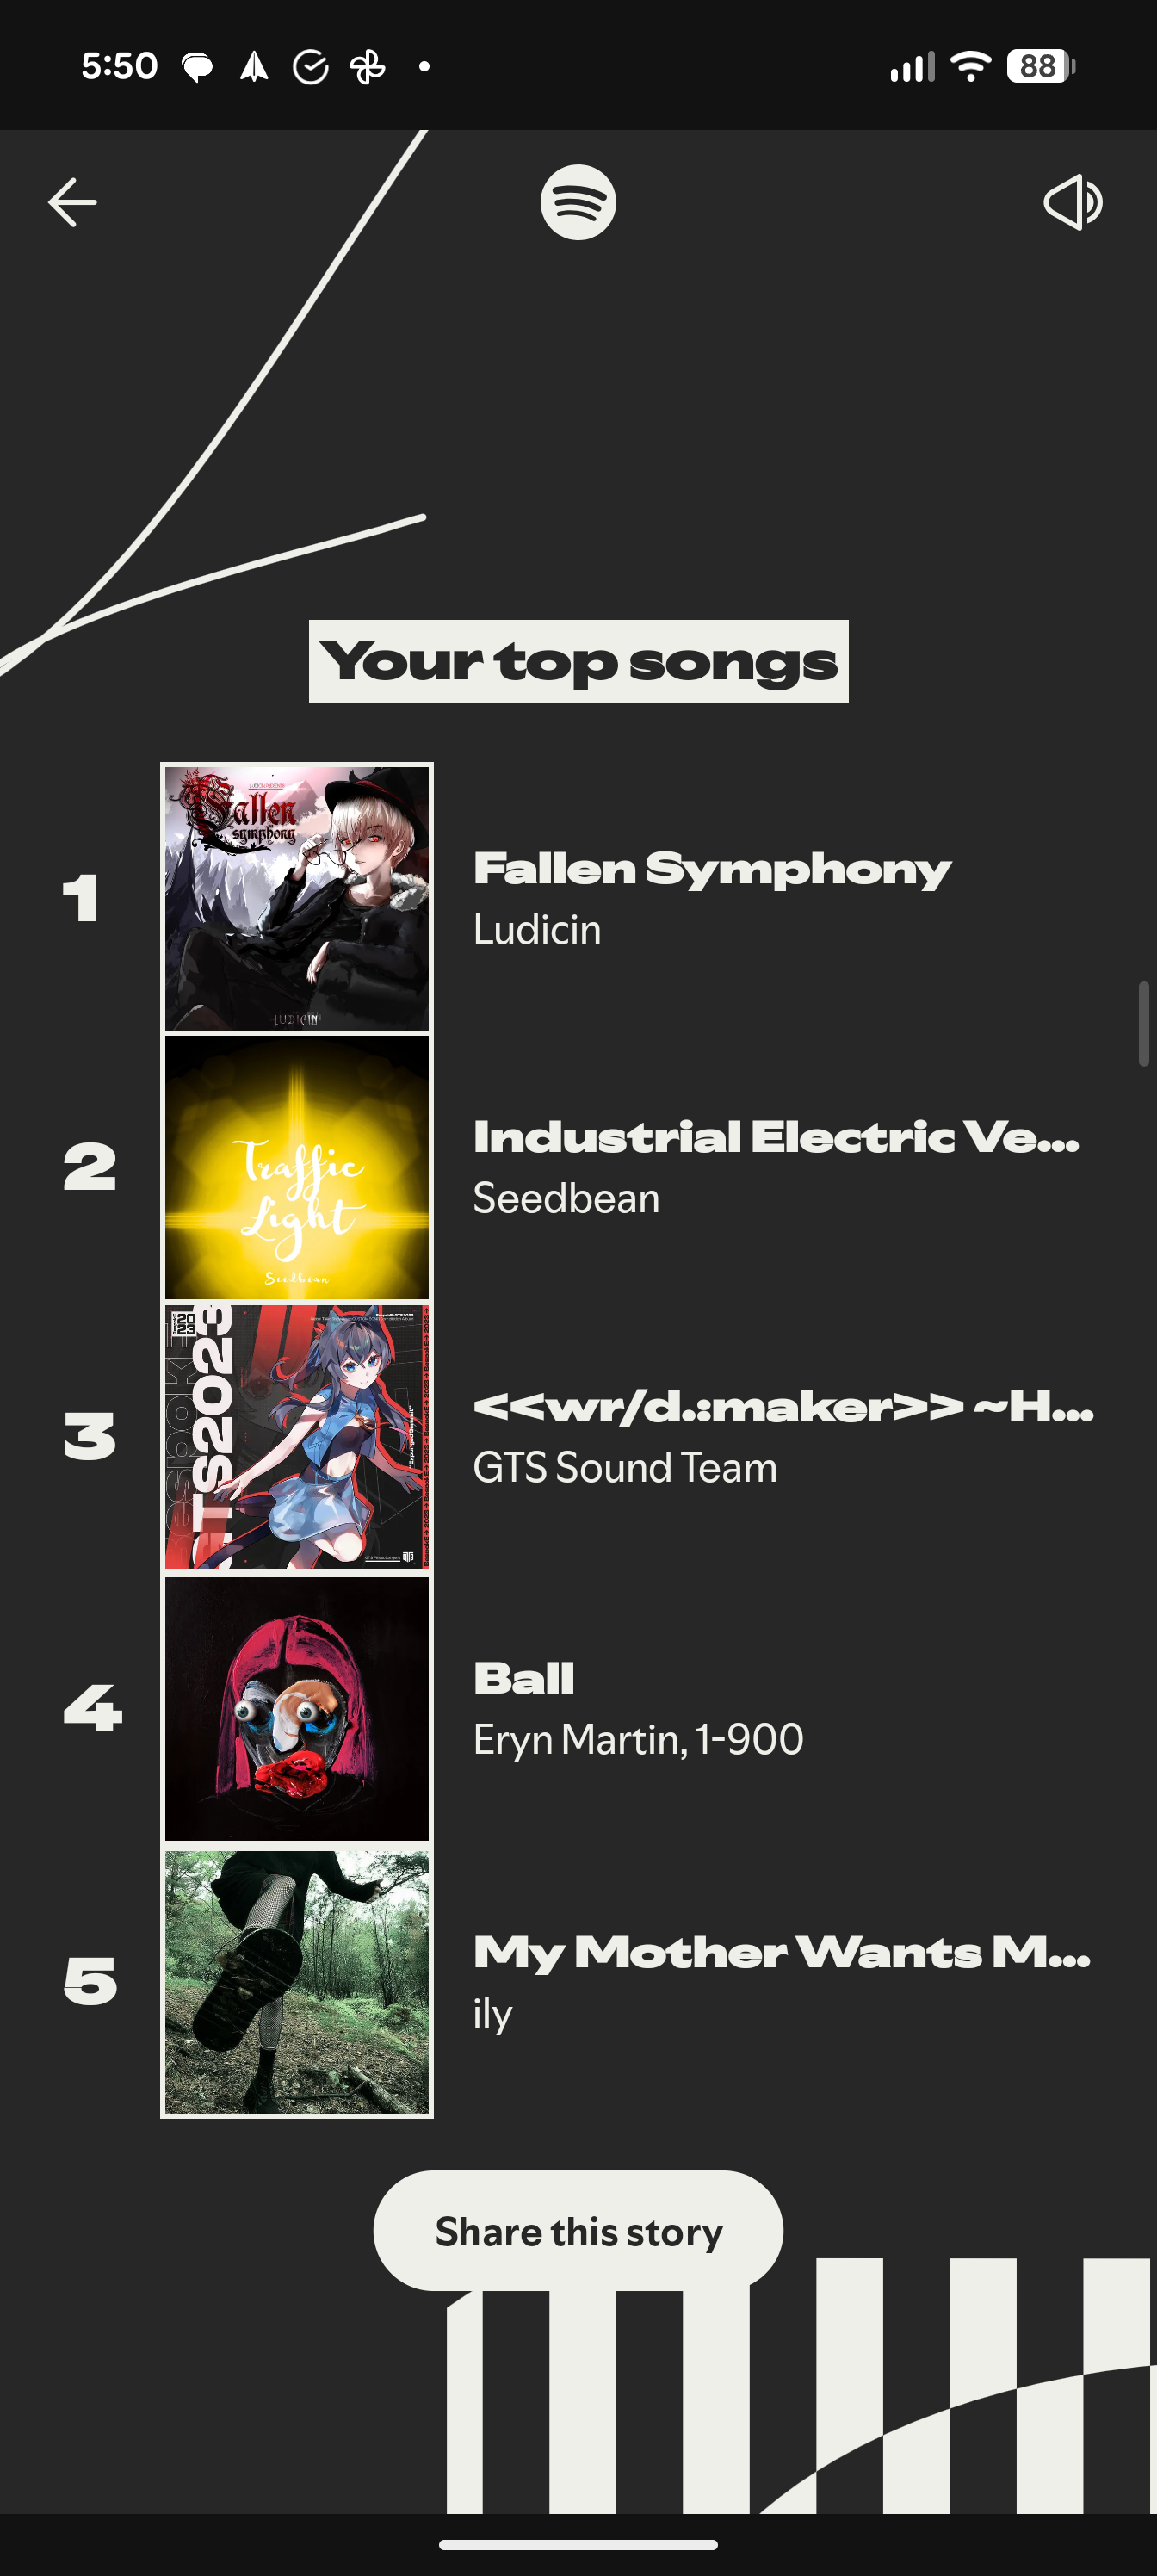Tap the cellular signal bars icon
This screenshot has height=2576, width=1157.
click(x=911, y=67)
